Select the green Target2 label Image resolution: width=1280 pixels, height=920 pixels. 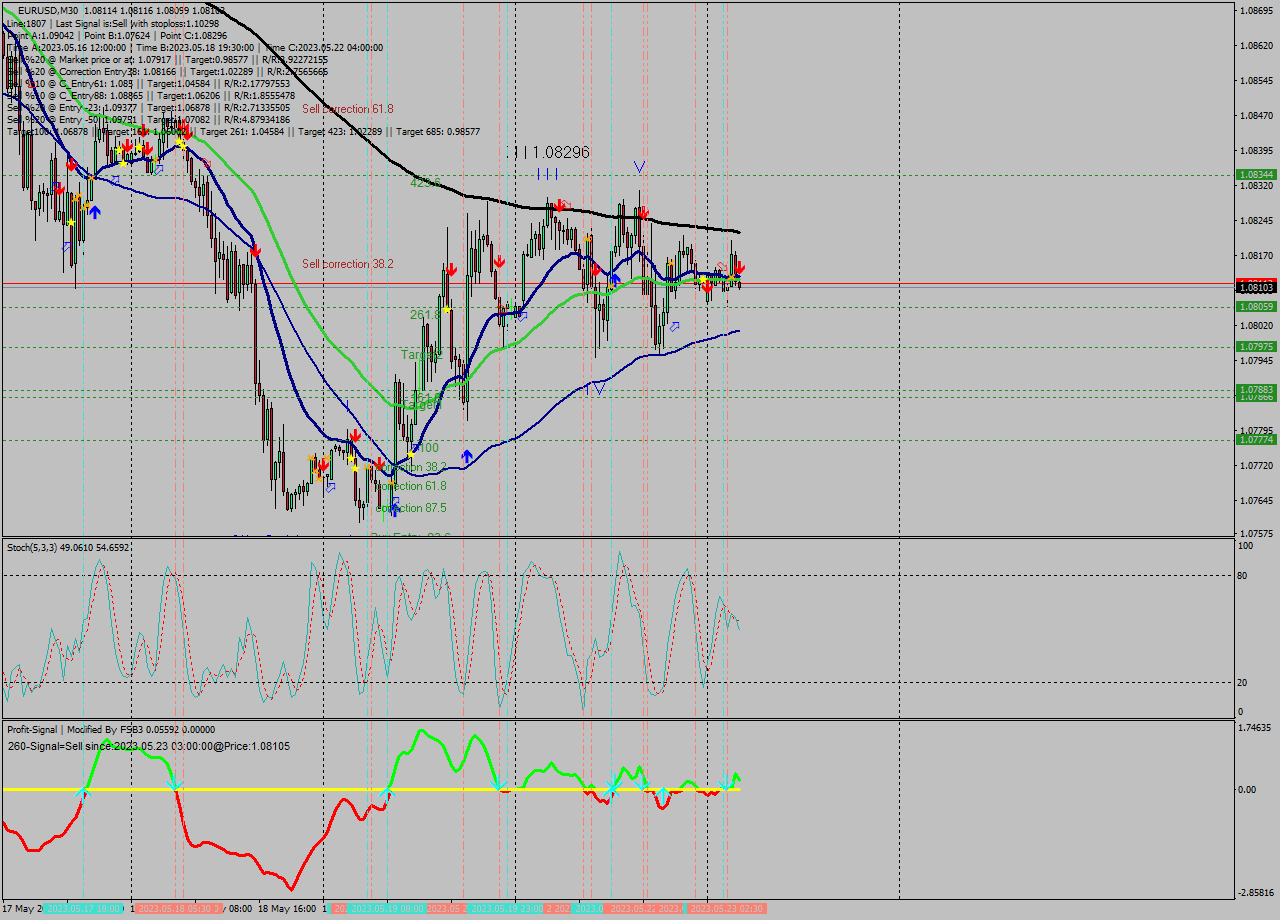tap(421, 354)
